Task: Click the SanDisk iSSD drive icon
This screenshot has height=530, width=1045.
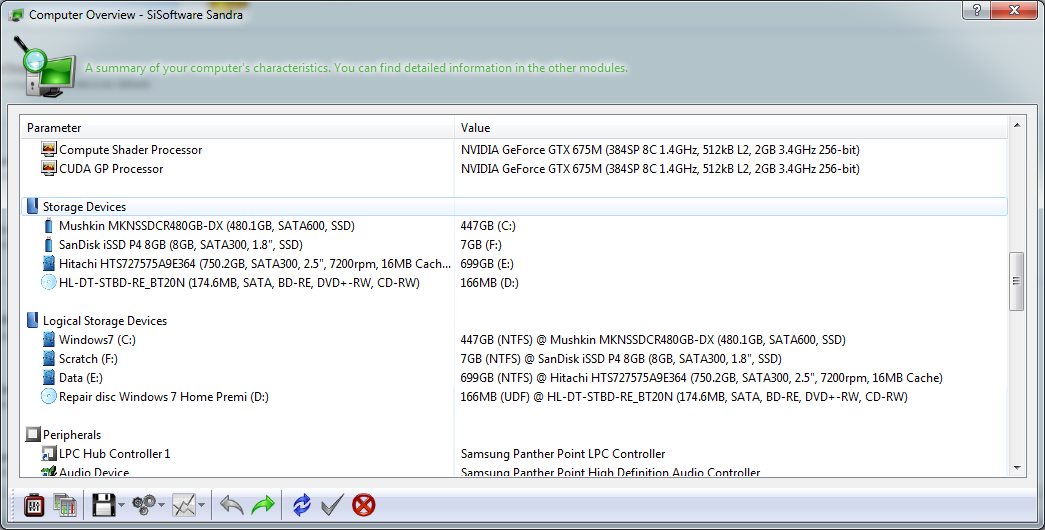Action: pos(48,245)
